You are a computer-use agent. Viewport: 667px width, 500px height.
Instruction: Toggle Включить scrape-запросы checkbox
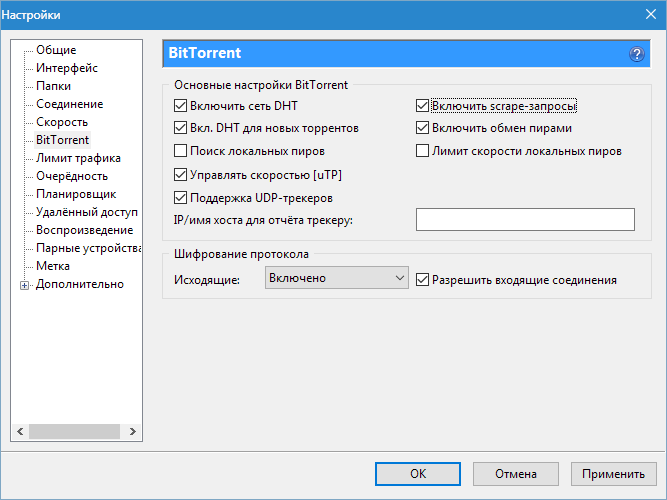(x=422, y=106)
